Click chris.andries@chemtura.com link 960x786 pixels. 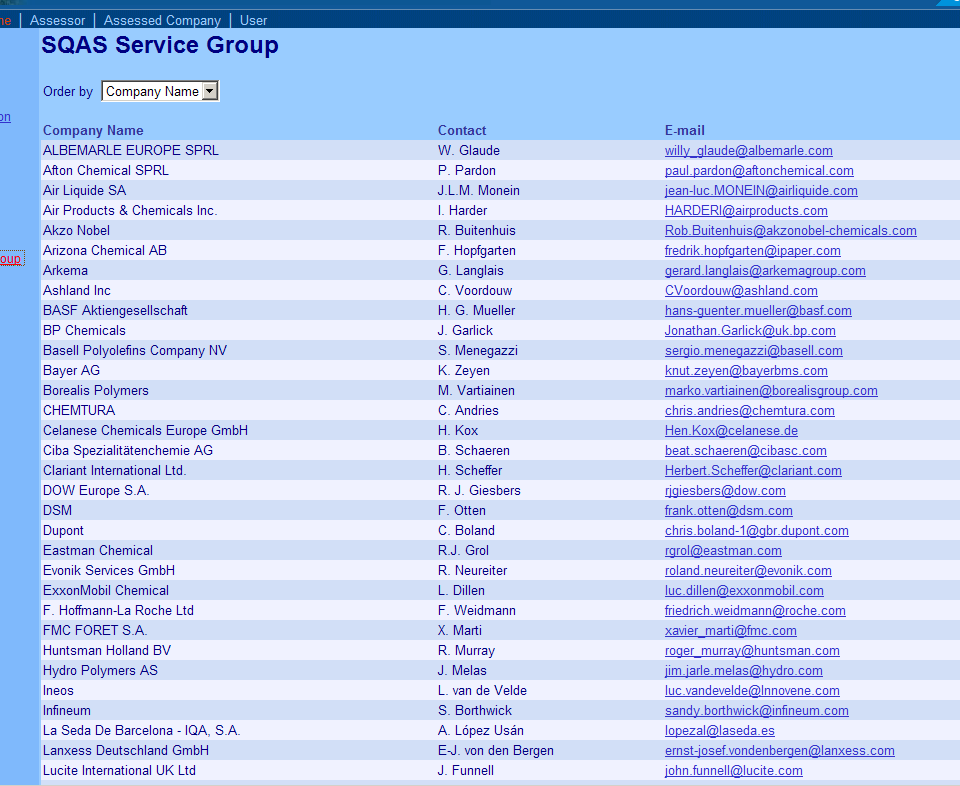coord(749,411)
